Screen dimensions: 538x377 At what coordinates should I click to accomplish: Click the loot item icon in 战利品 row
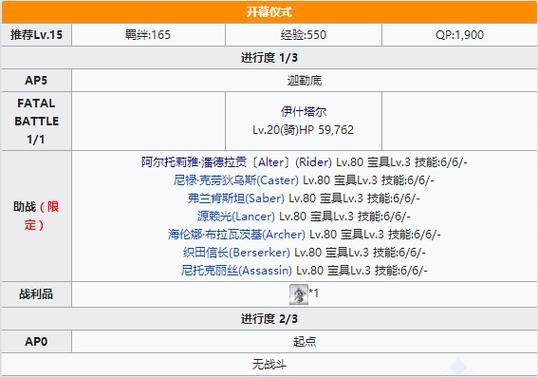pyautogui.click(x=299, y=294)
